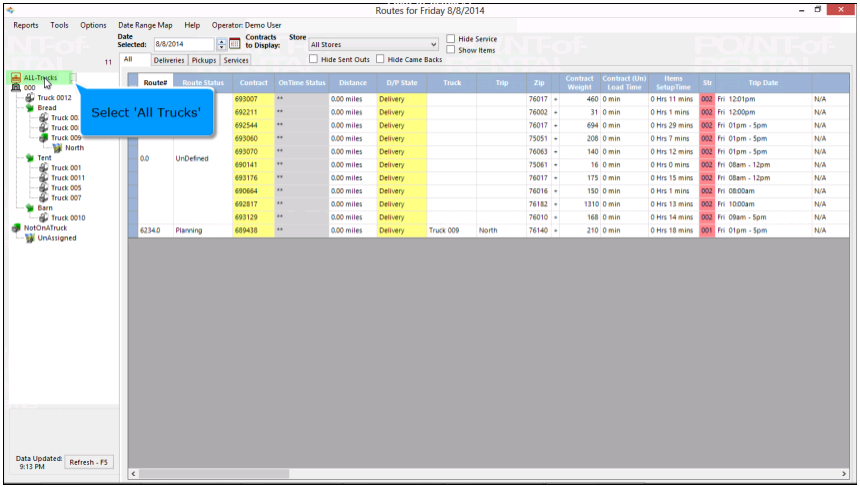The width and height of the screenshot is (860, 487).
Task: Select the Truck 0012 truck icon
Action: click(29, 98)
